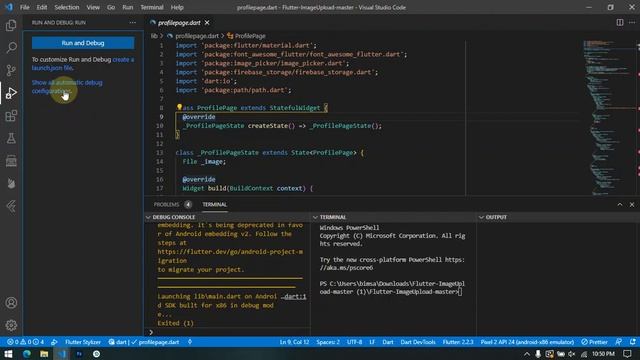Click Ln 9, Col 12 status entry
The width and height of the screenshot is (640, 360).
pos(294,342)
